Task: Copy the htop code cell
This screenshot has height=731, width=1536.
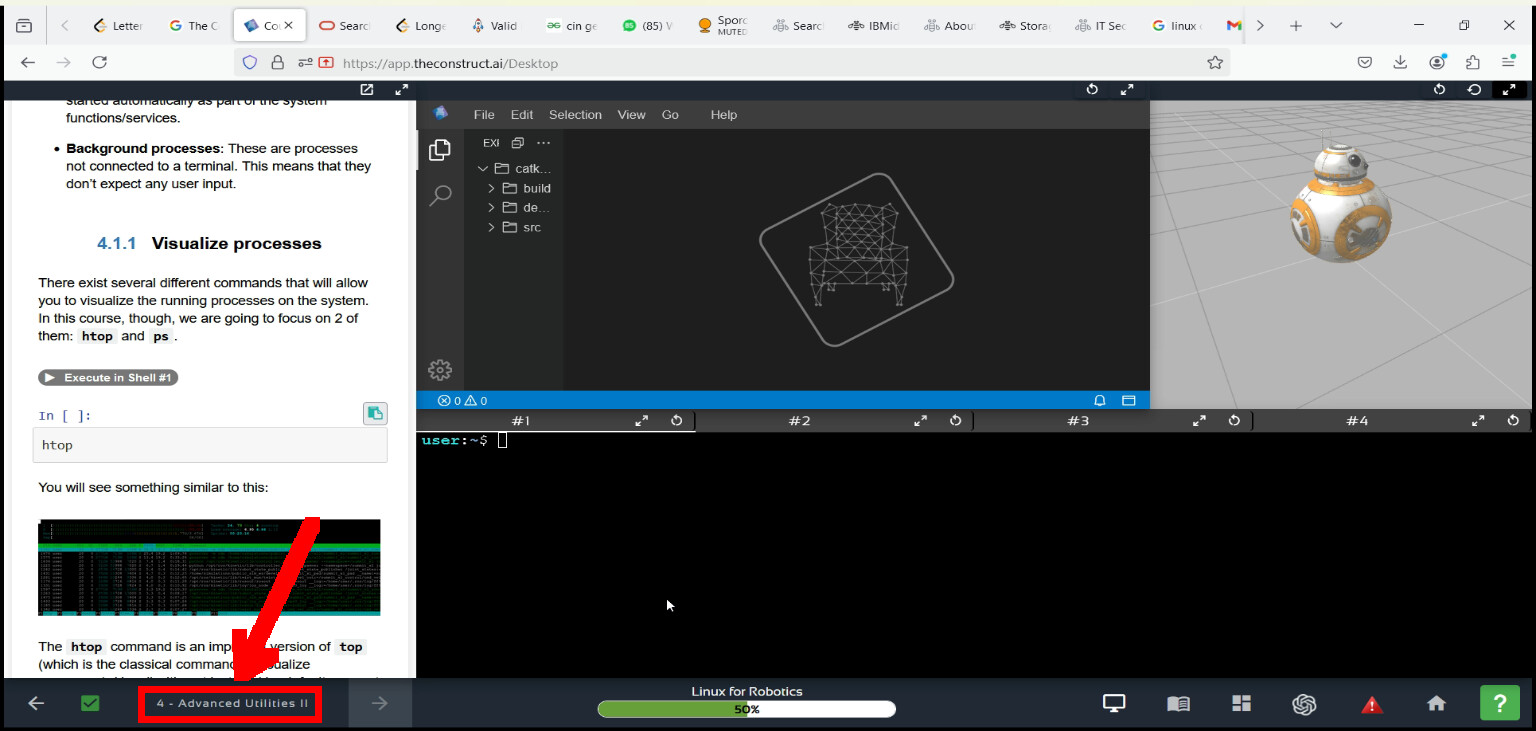Action: coord(374,413)
